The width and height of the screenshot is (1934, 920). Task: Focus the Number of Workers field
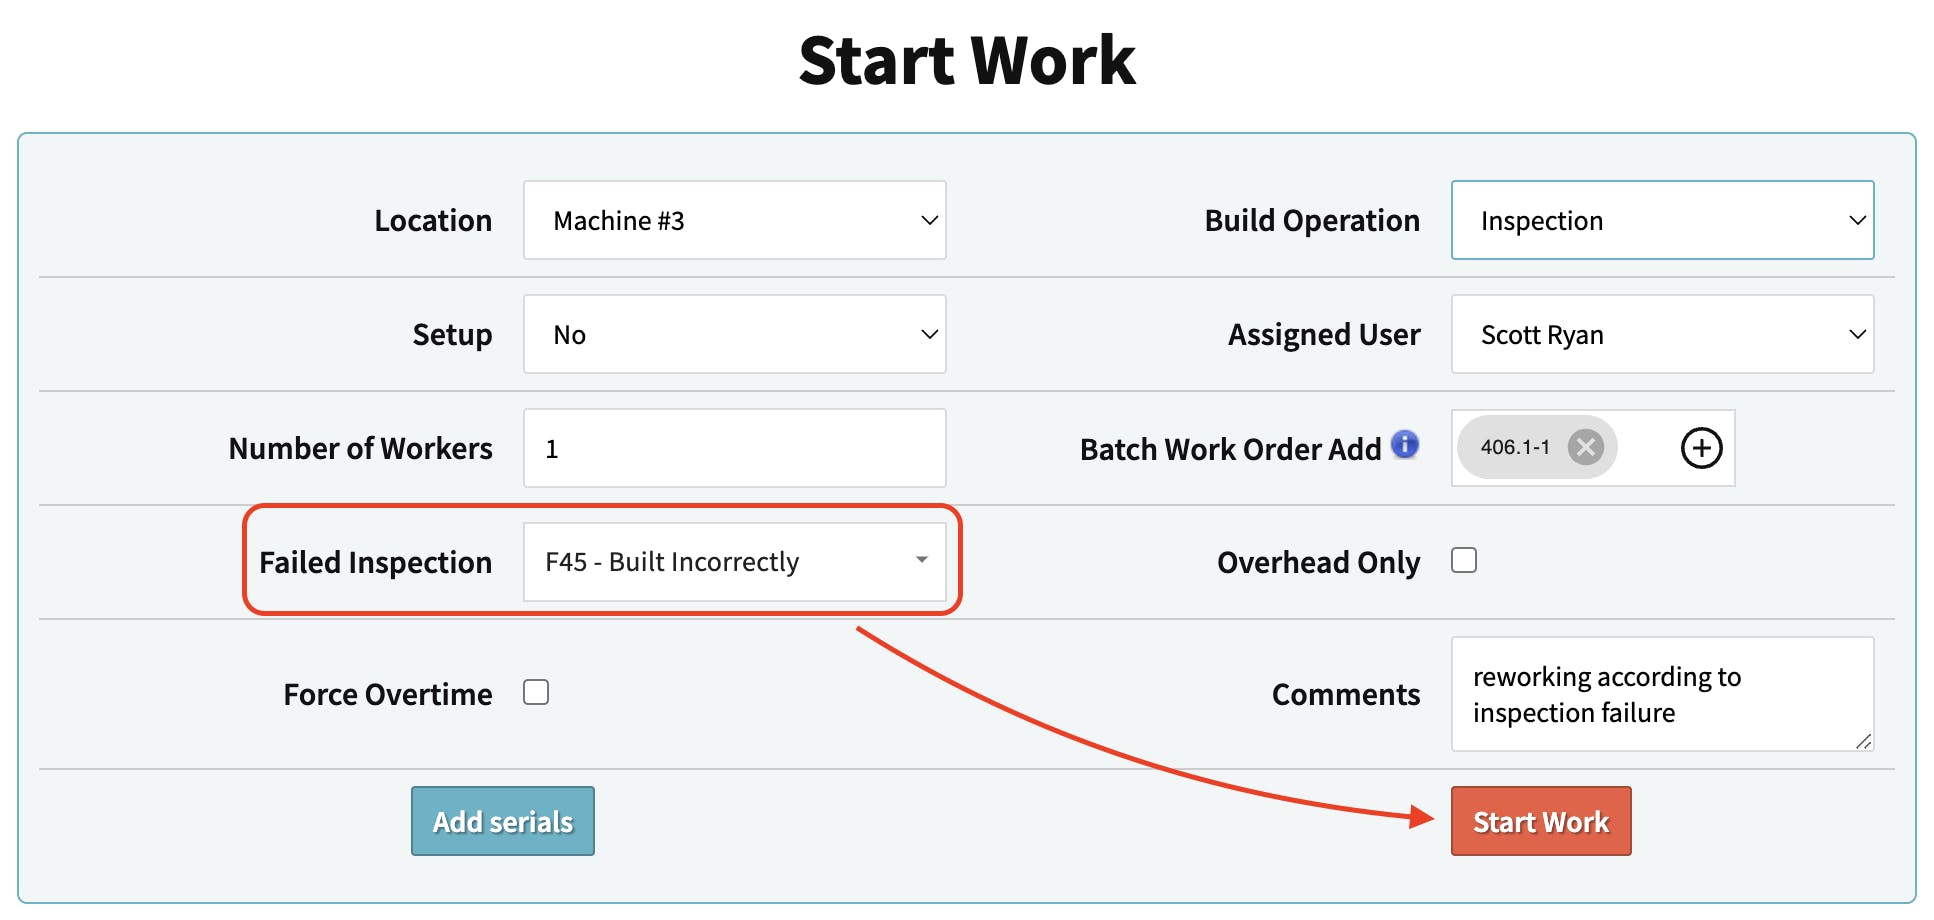(x=734, y=448)
